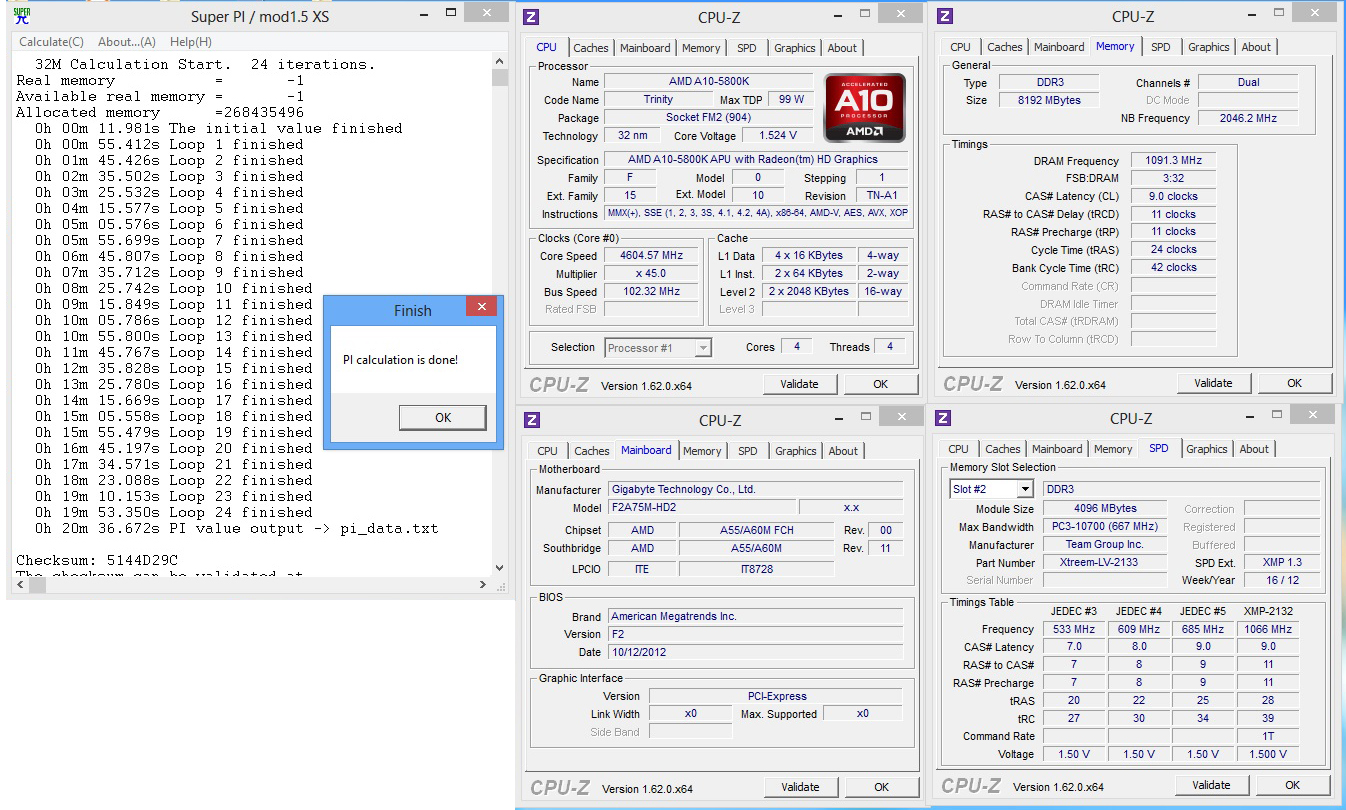
Task: Click OK in the Memory window
Action: tap(1294, 383)
